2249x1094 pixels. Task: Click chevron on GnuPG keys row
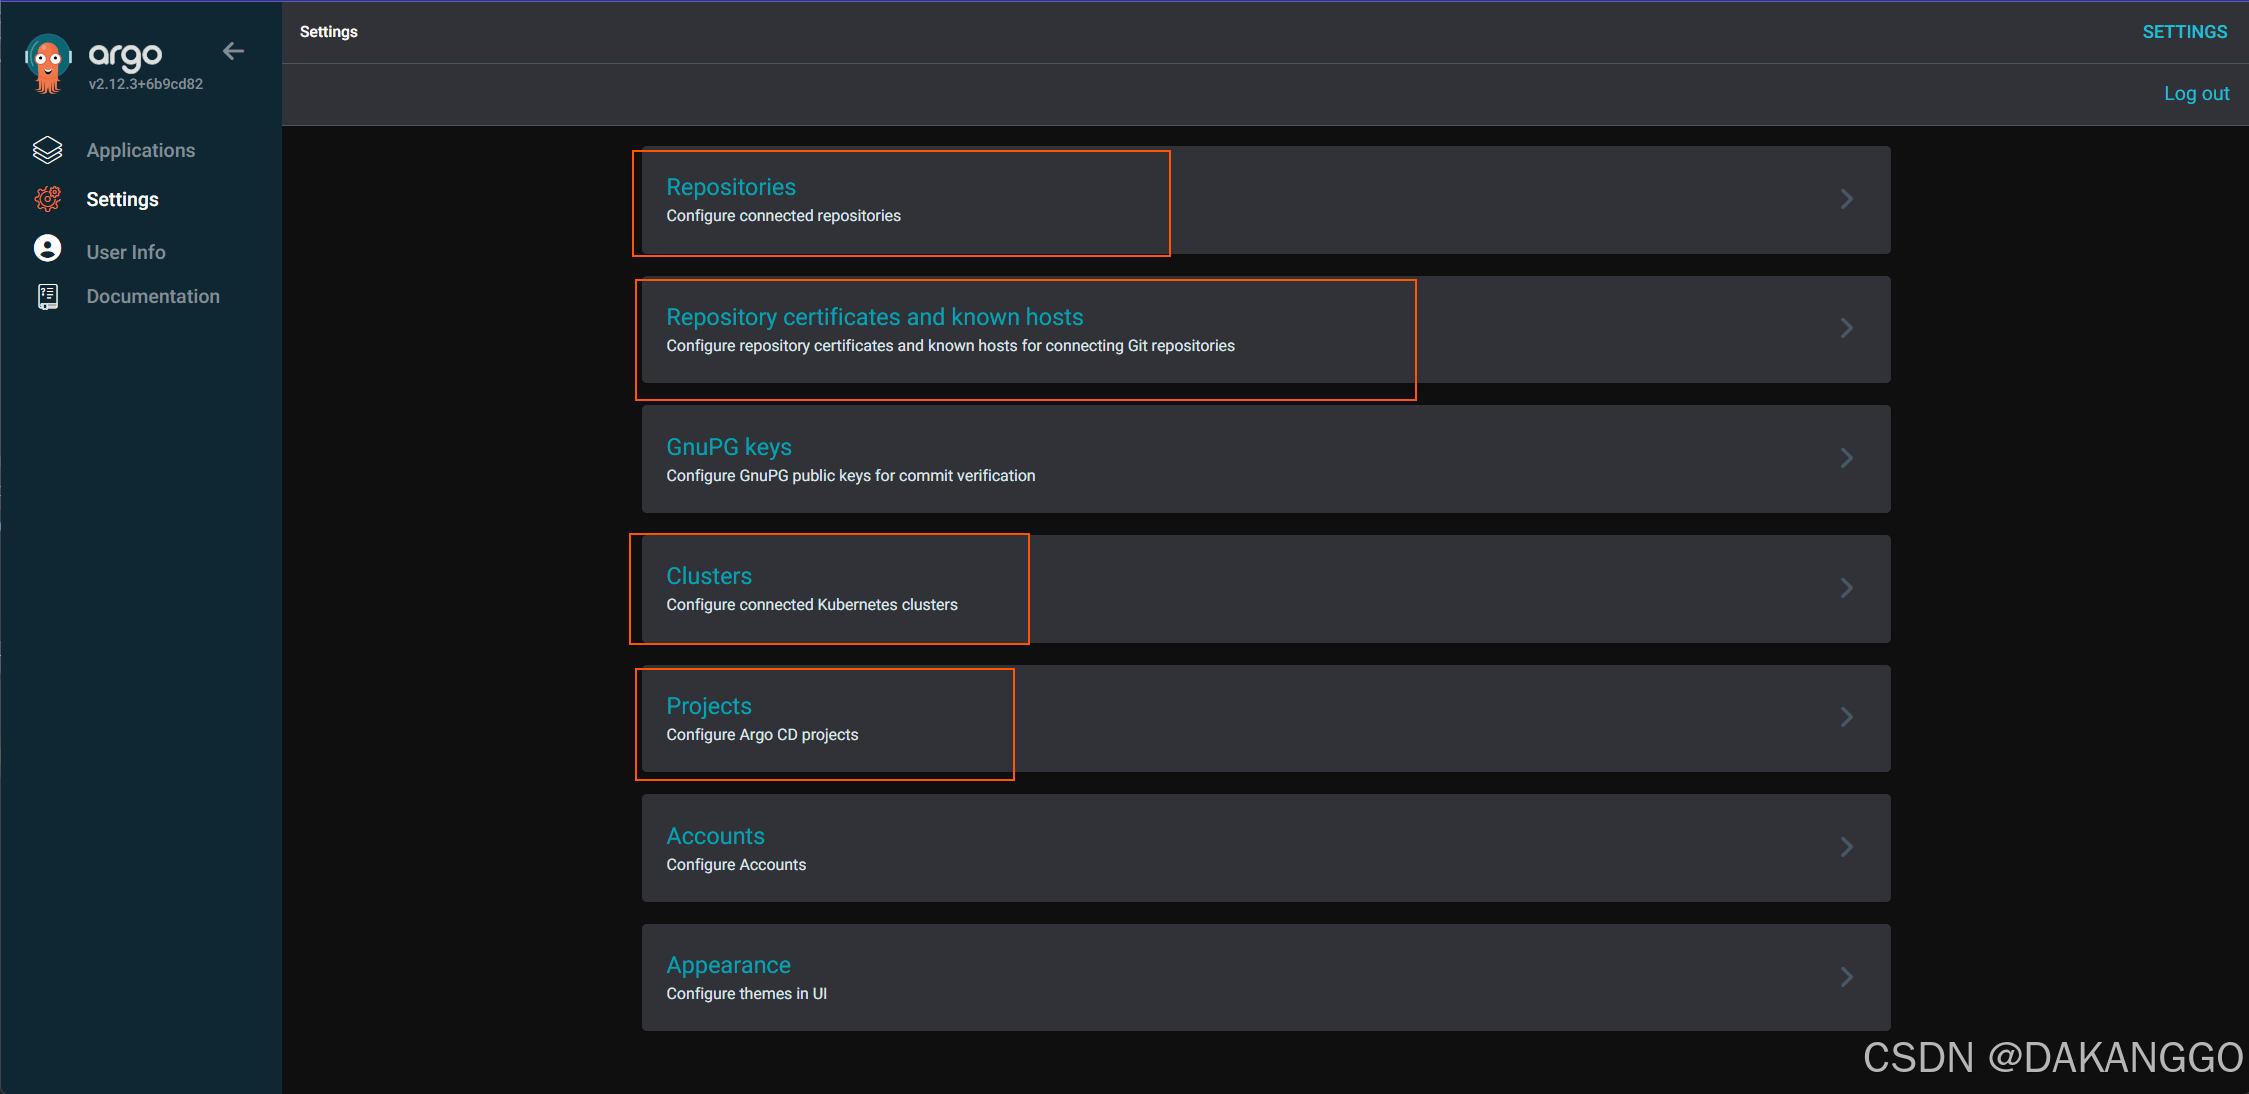point(1846,458)
